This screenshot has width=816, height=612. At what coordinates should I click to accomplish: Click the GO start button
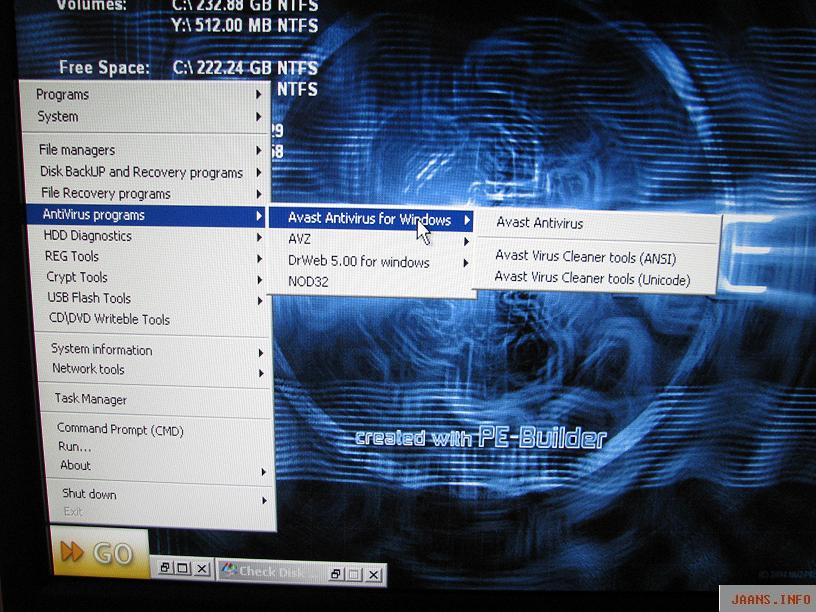click(x=99, y=552)
